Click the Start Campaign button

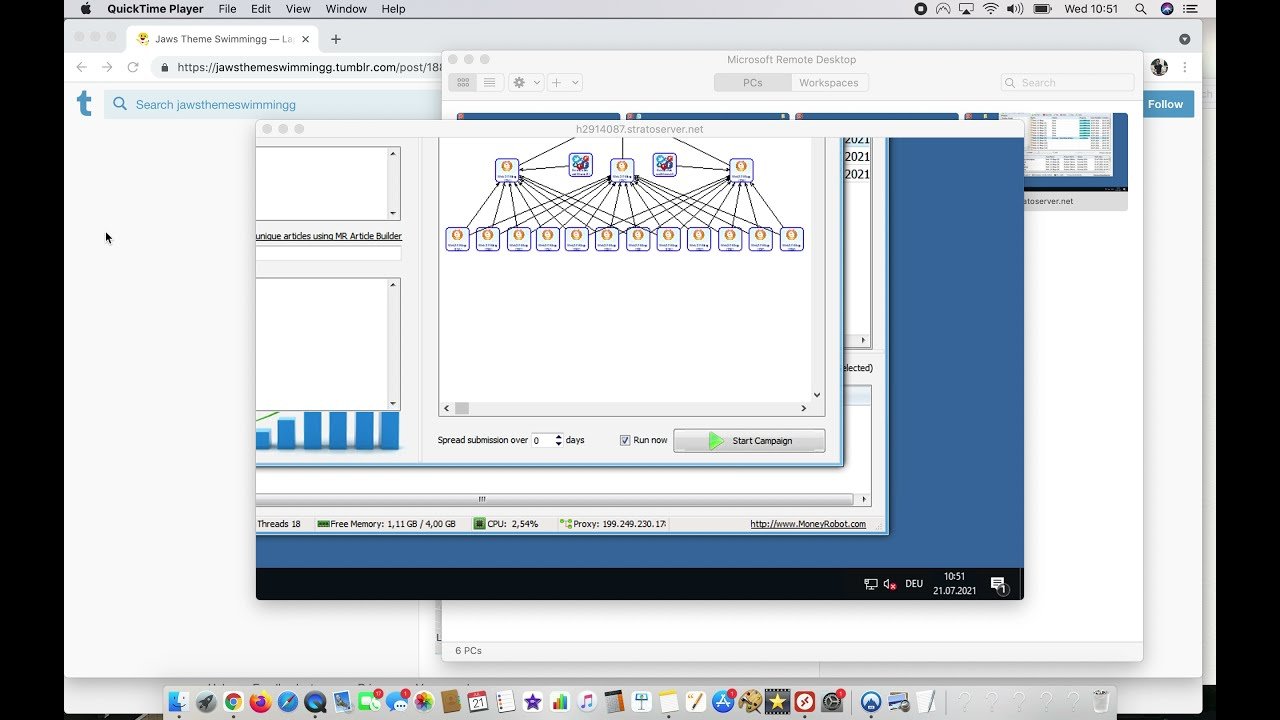pos(749,441)
